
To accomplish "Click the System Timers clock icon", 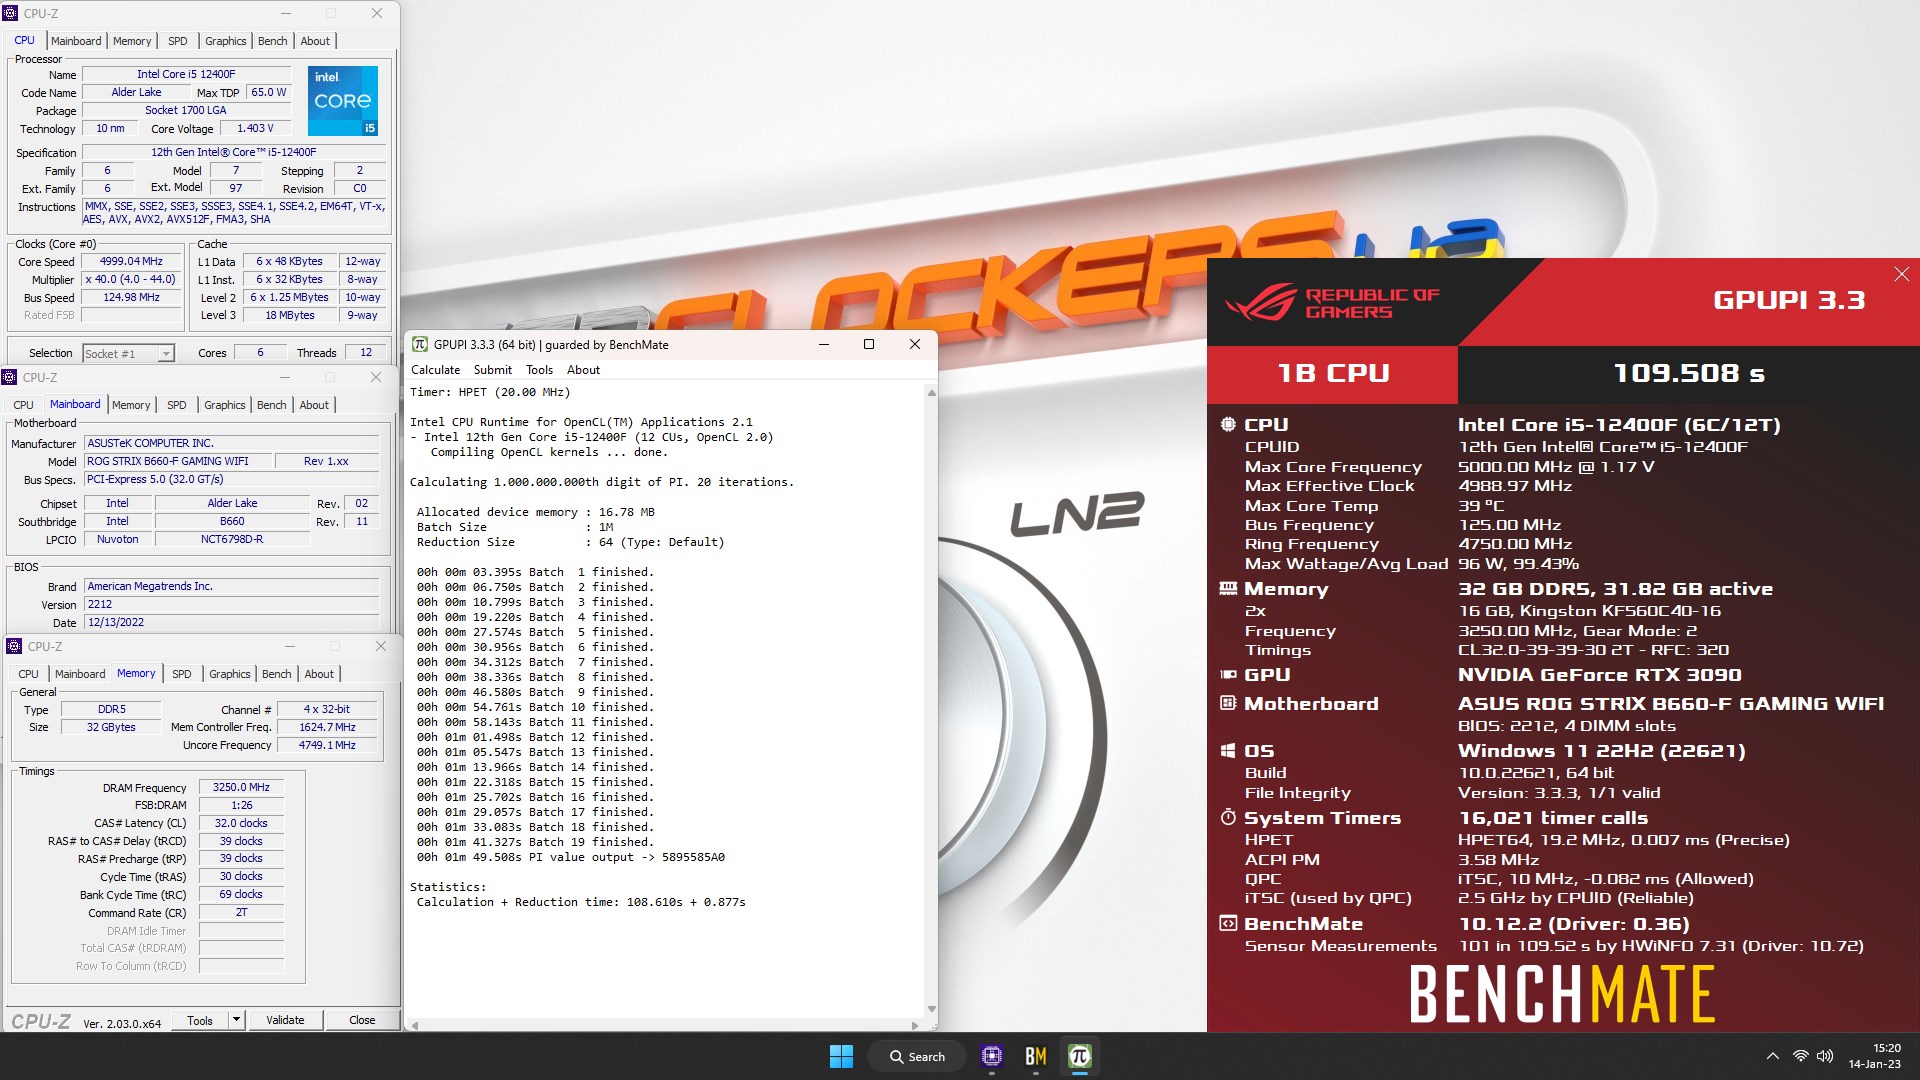I will [x=1228, y=817].
